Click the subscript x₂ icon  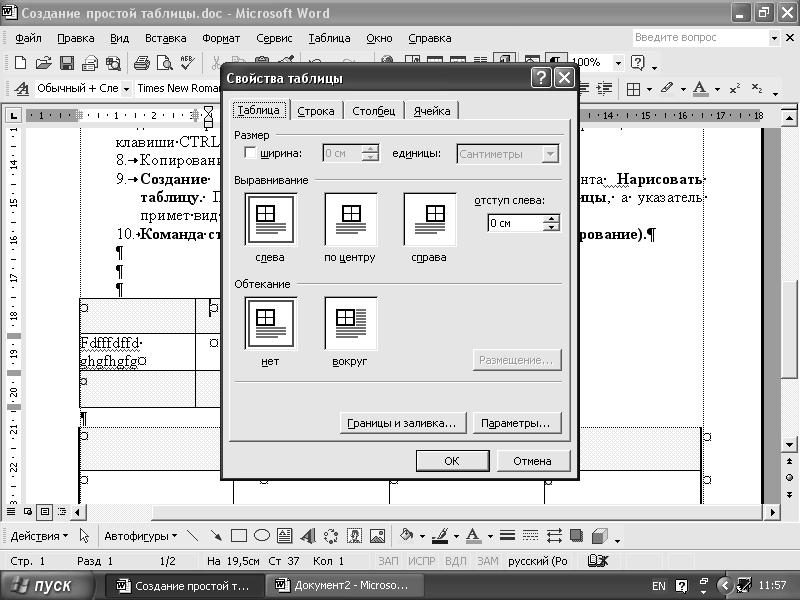(x=757, y=89)
